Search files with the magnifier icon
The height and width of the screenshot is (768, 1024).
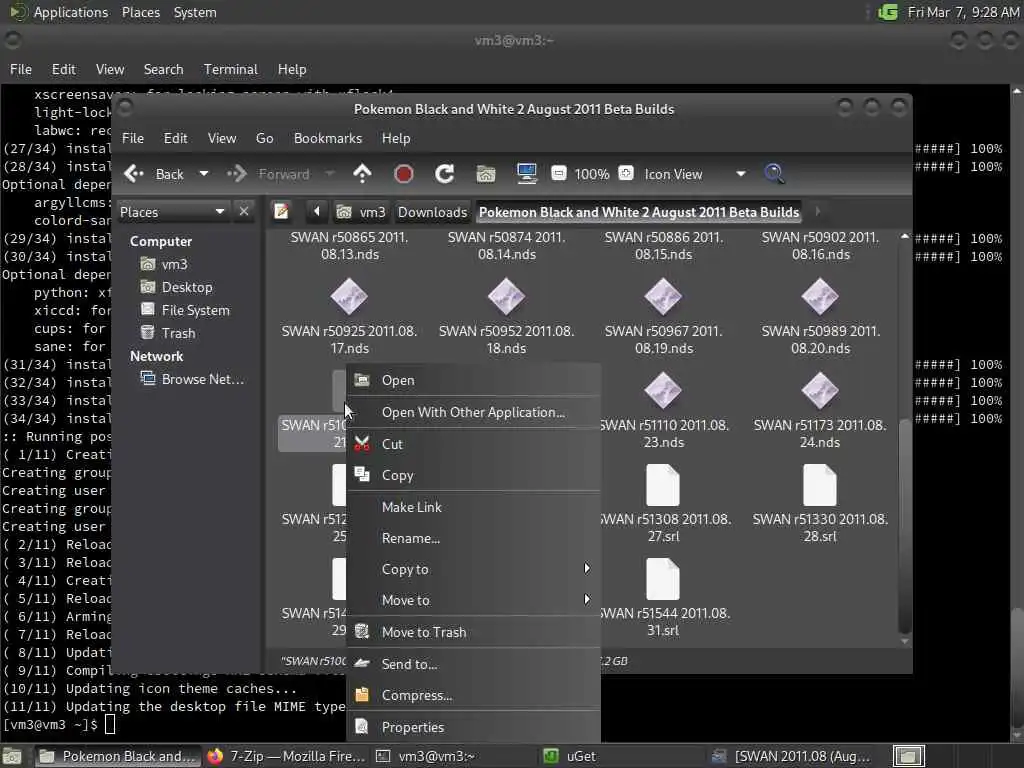pos(774,174)
